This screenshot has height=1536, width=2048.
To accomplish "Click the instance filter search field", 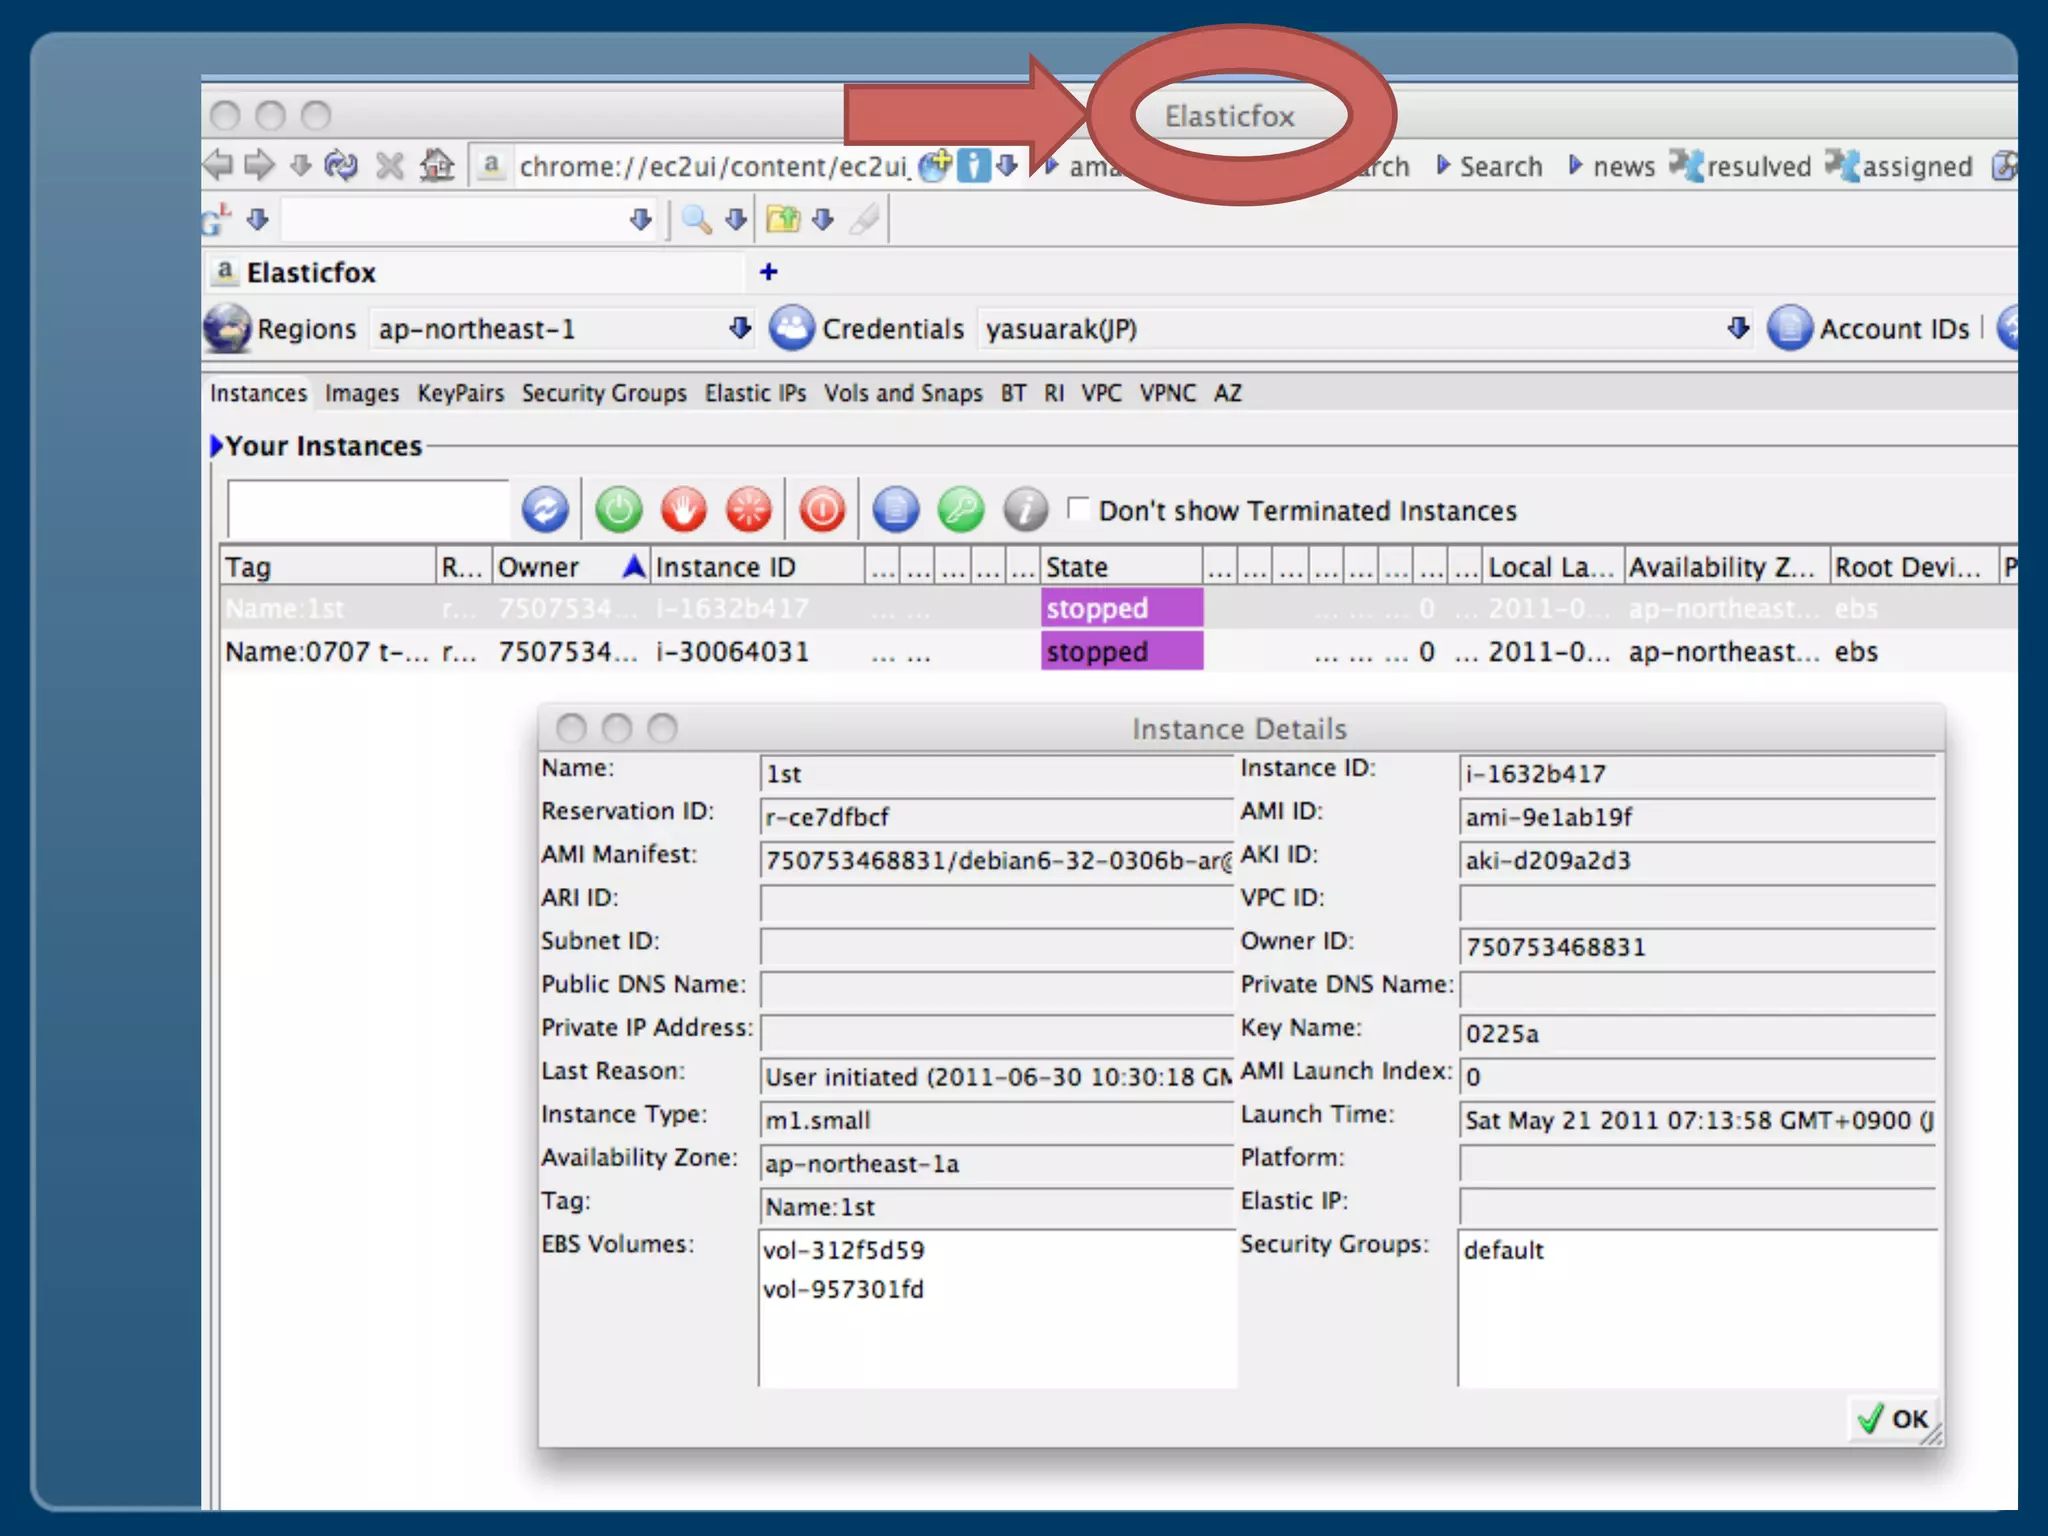I will click(x=367, y=510).
